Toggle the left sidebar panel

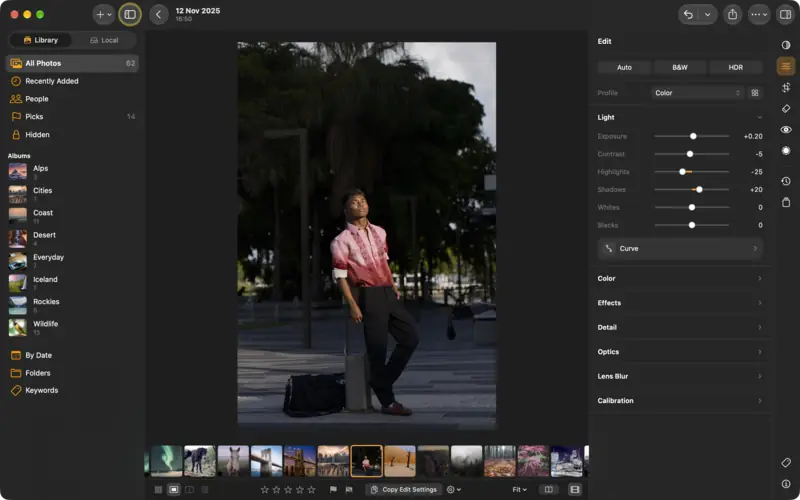click(130, 14)
